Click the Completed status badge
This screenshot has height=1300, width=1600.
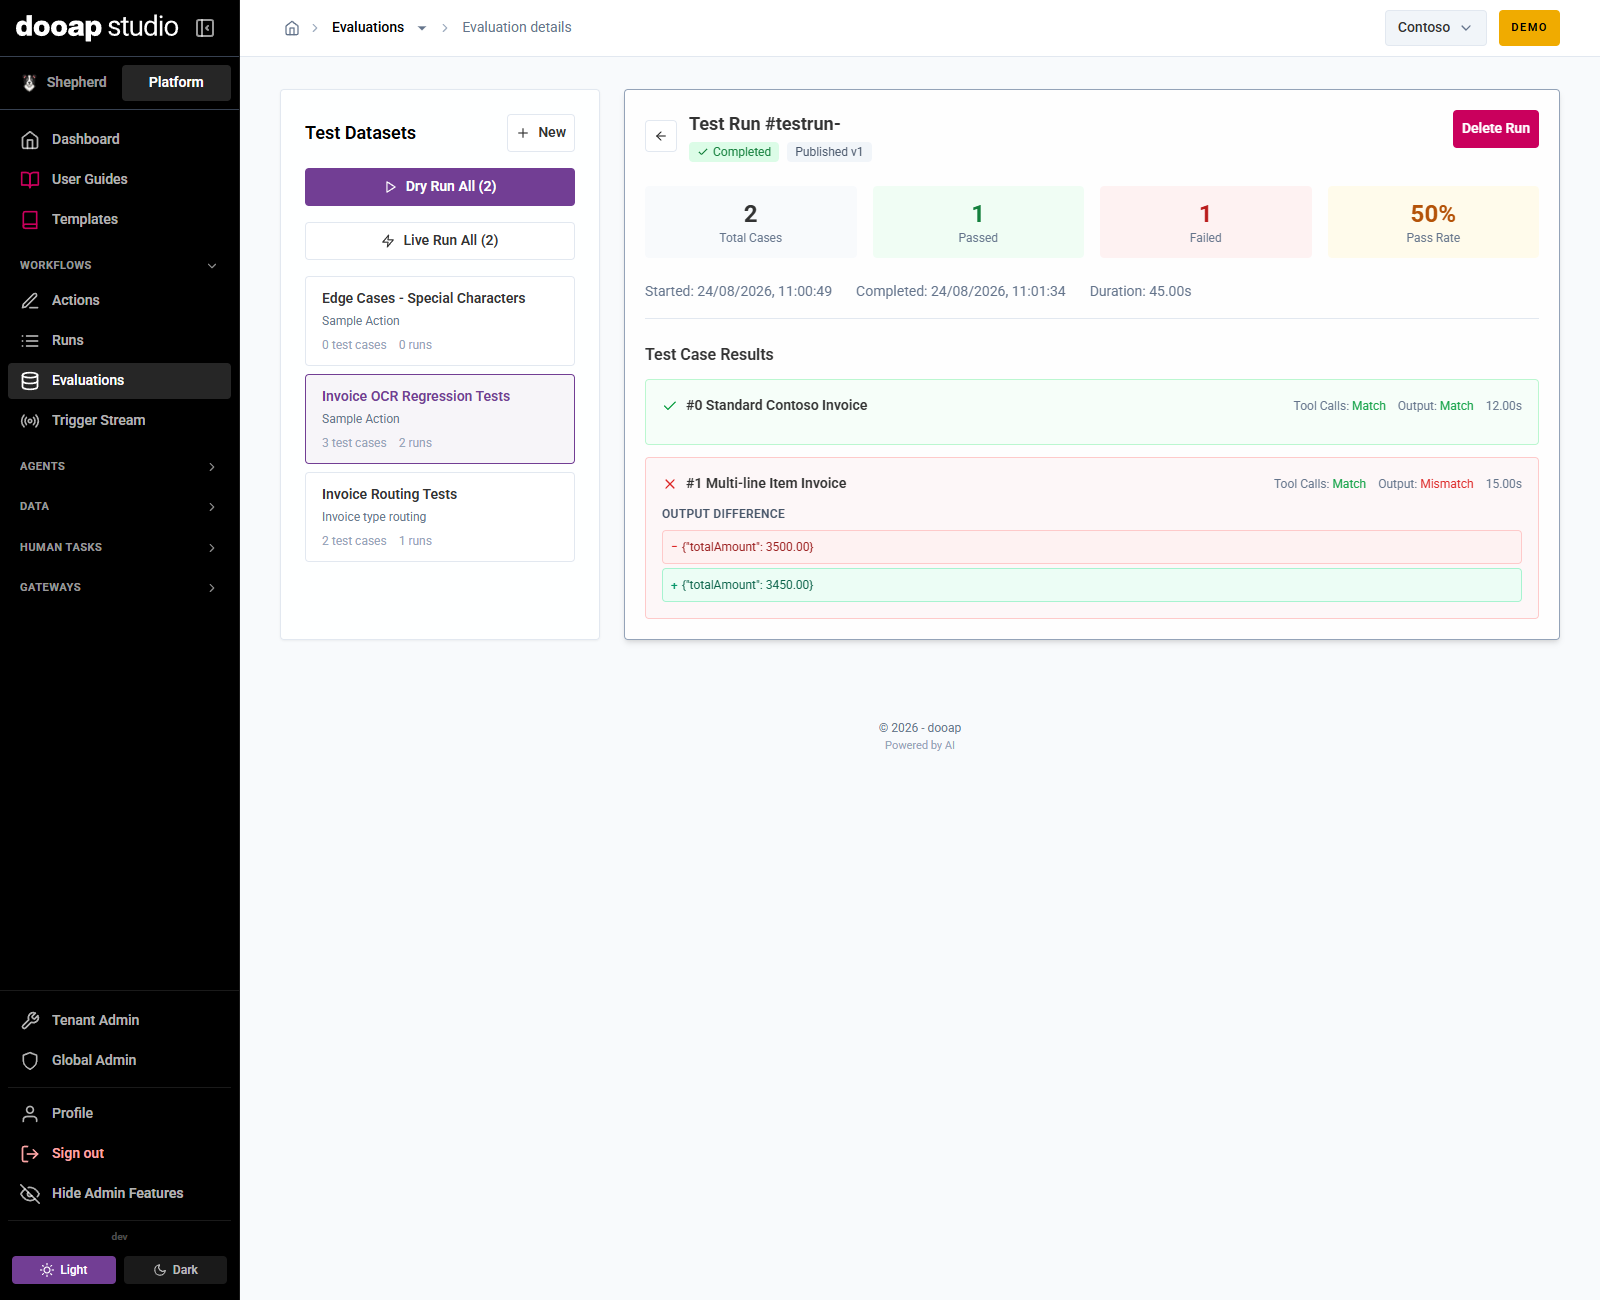tap(734, 152)
